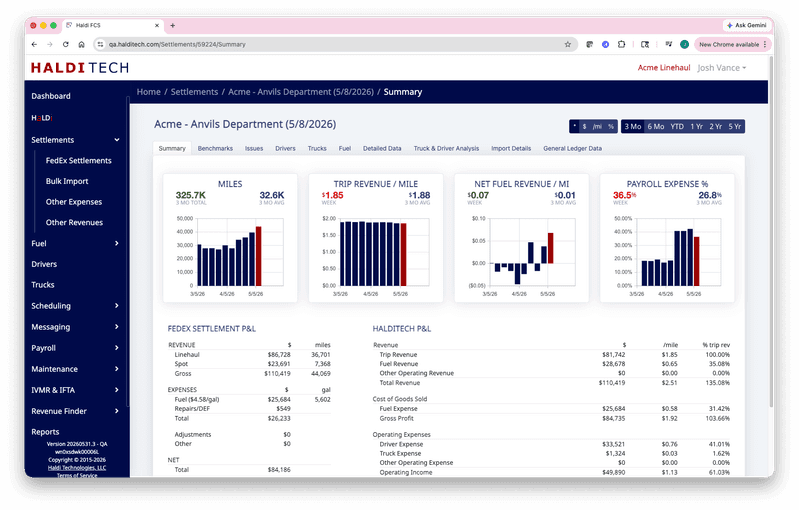Click New Chrome available update button
The width and height of the screenshot is (799, 510).
732,44
